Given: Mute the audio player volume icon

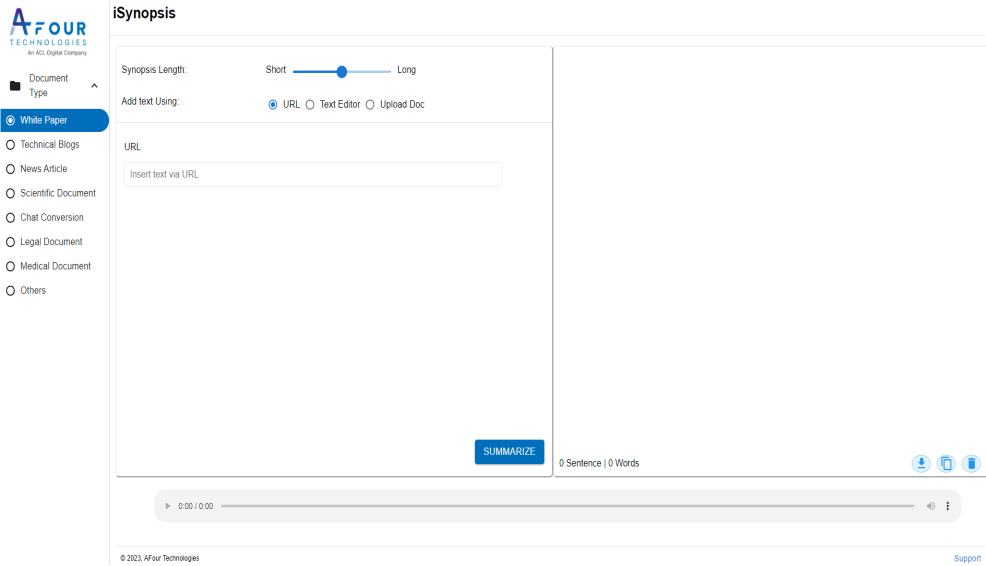Looking at the screenshot, I should click(931, 506).
